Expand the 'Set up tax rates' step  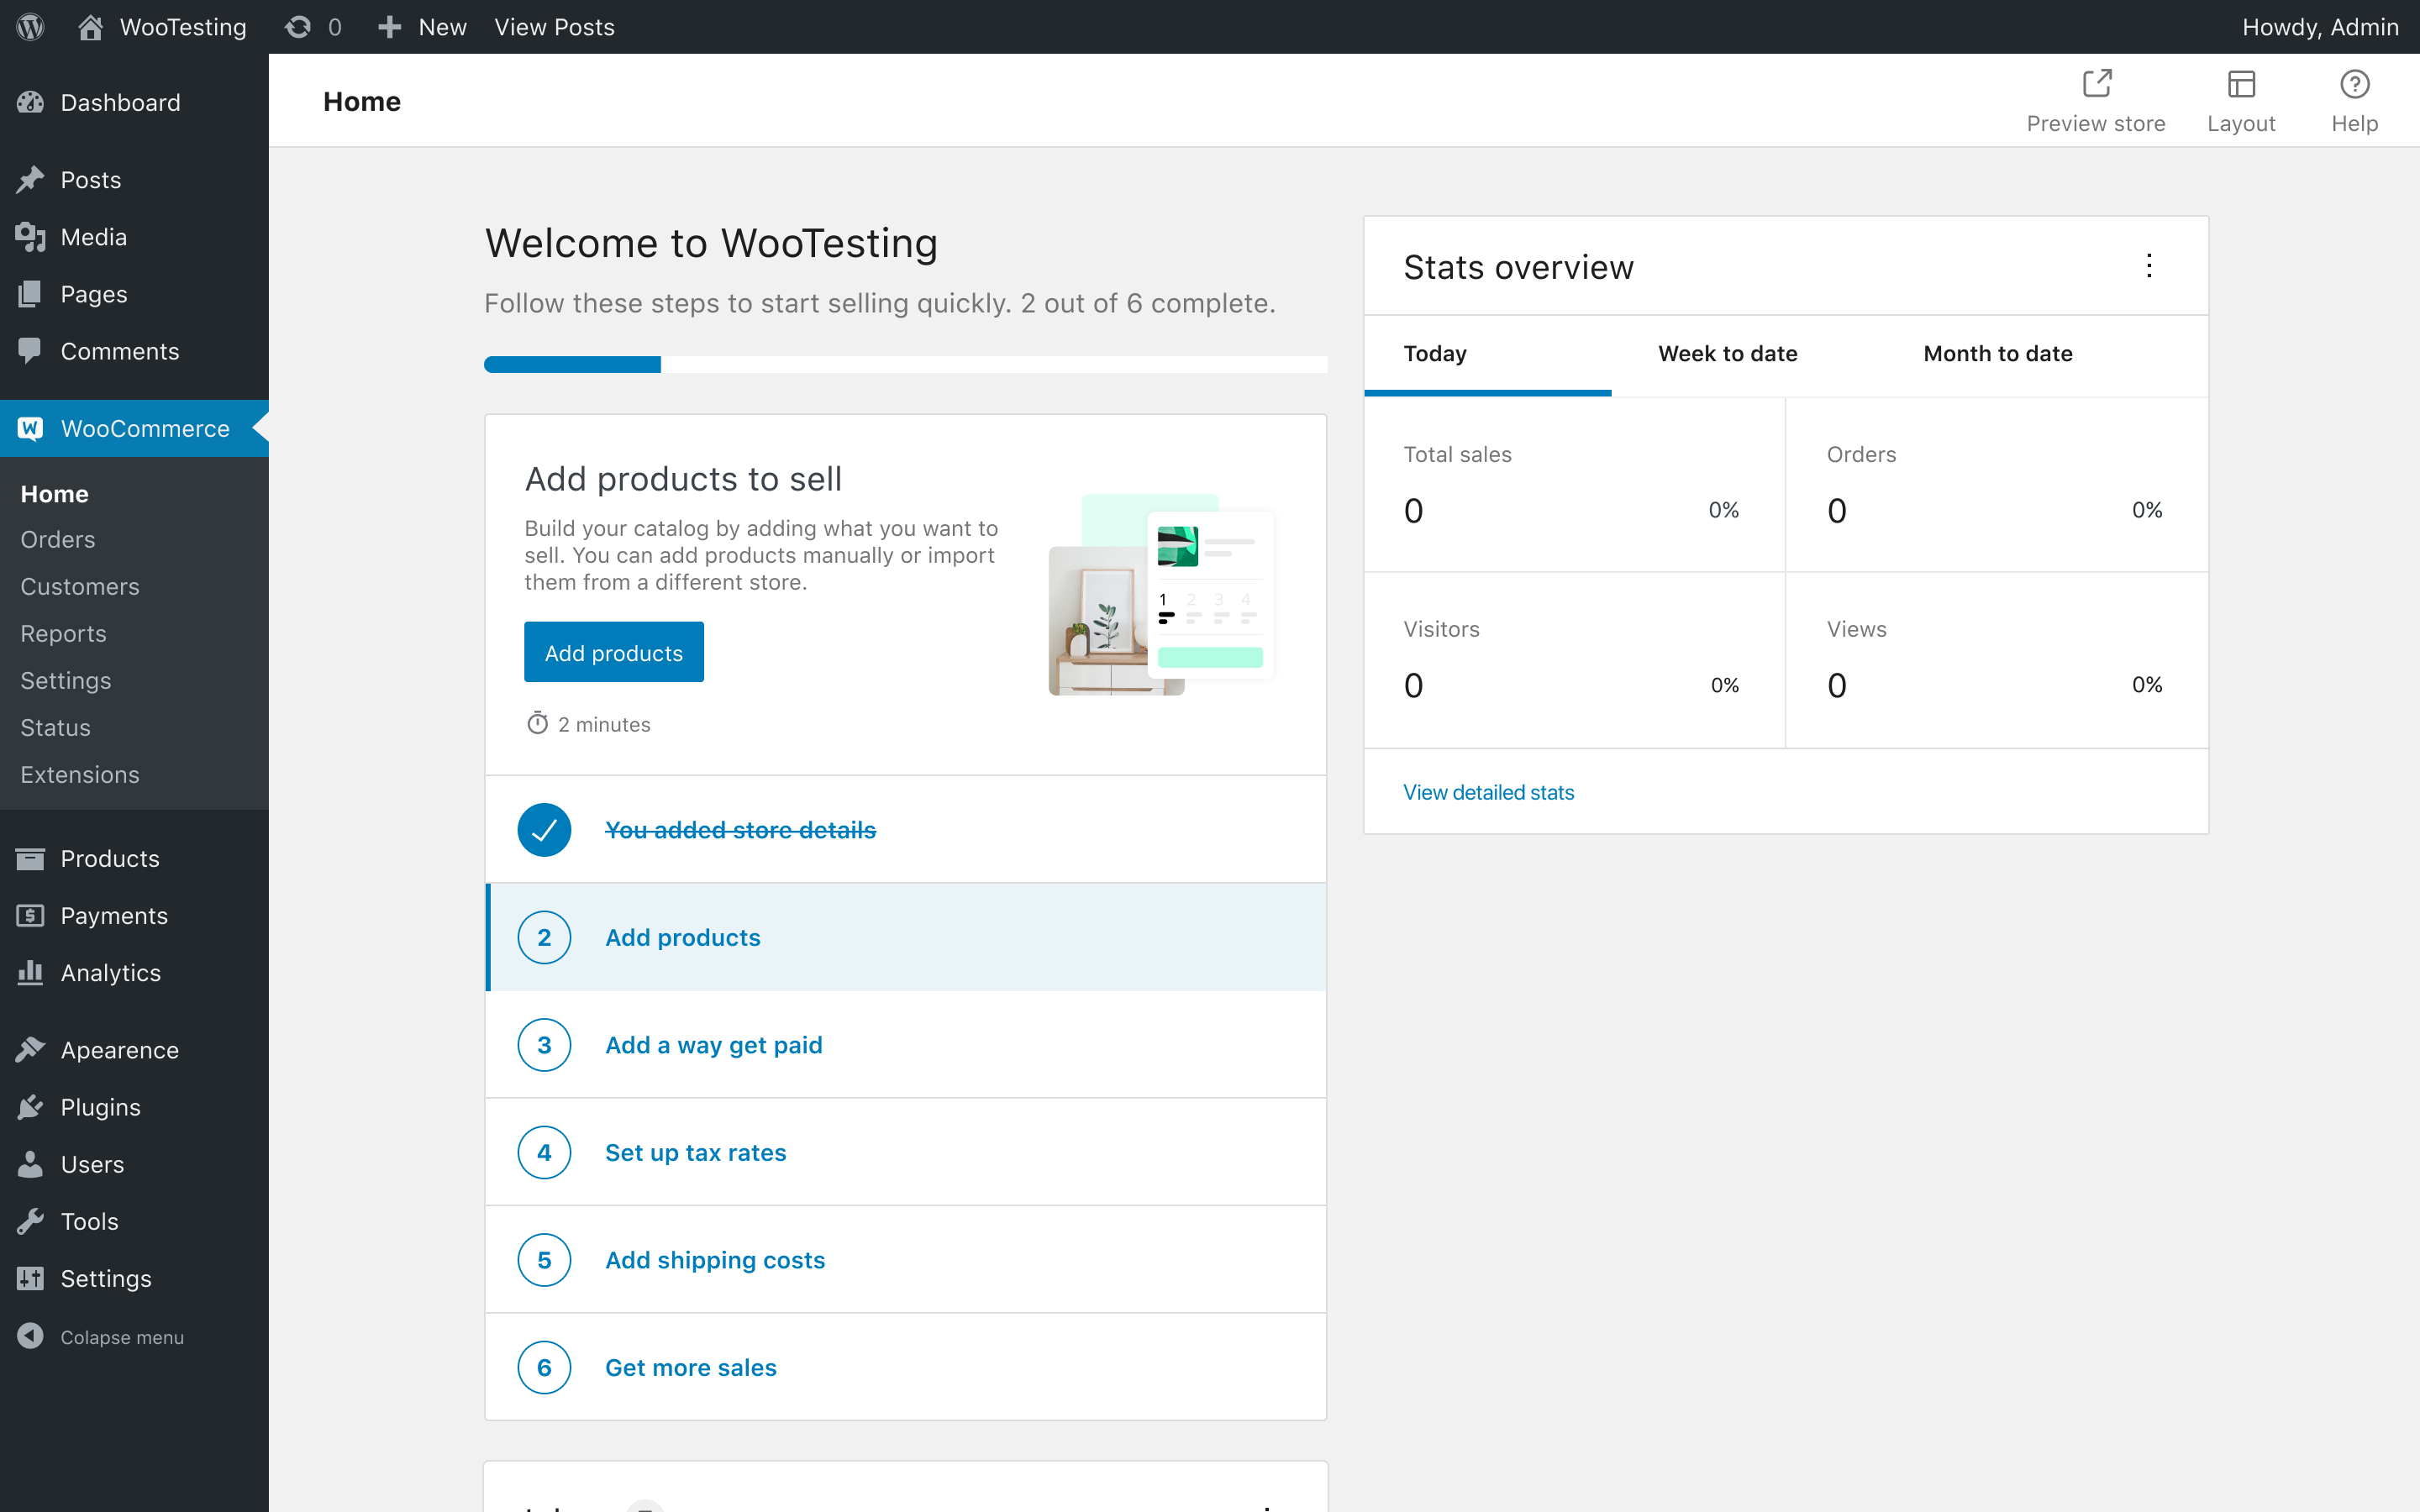click(695, 1152)
